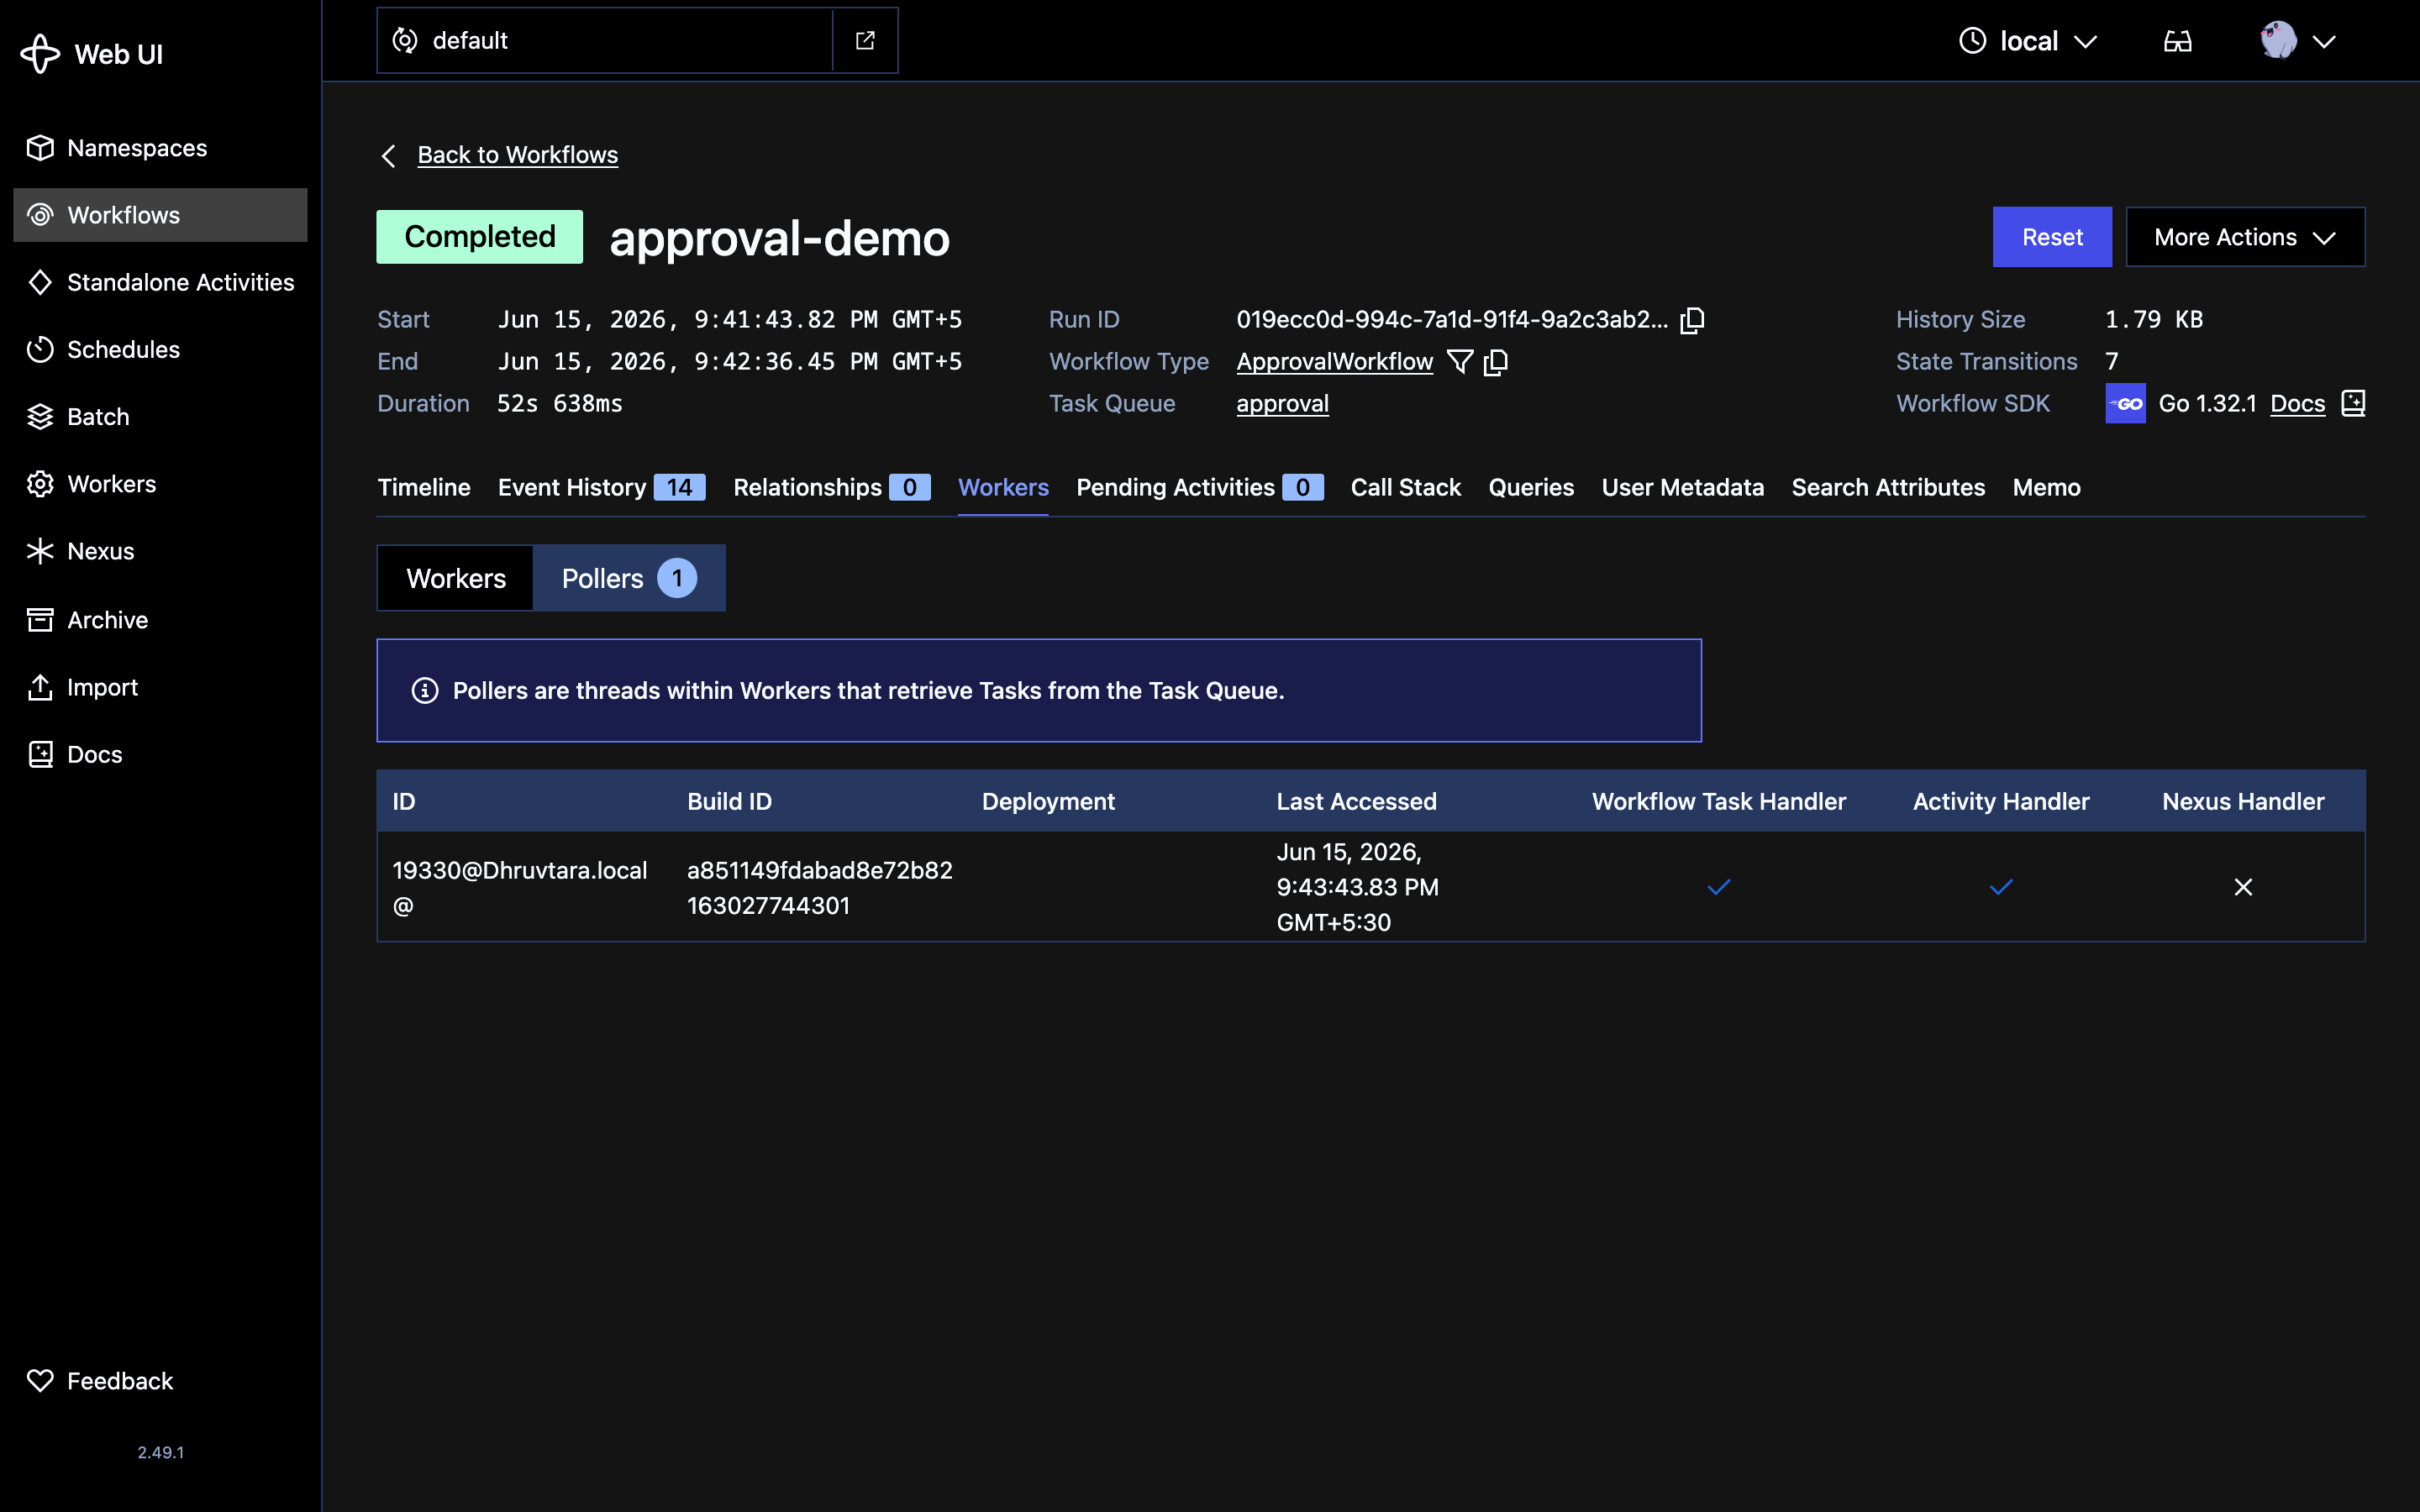Open the Call Stack tab
Screen dimensions: 2420x1512
tap(1405, 487)
